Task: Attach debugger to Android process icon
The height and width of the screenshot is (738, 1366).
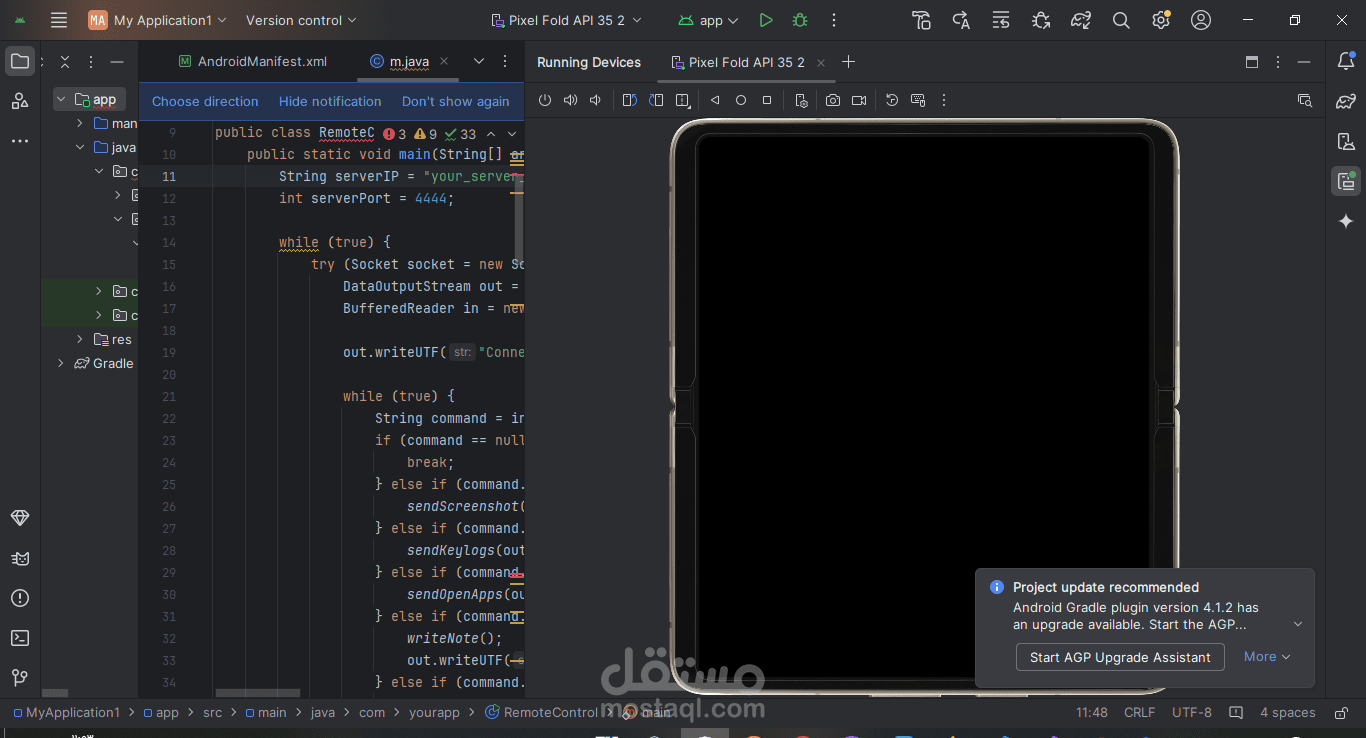Action: [1041, 20]
